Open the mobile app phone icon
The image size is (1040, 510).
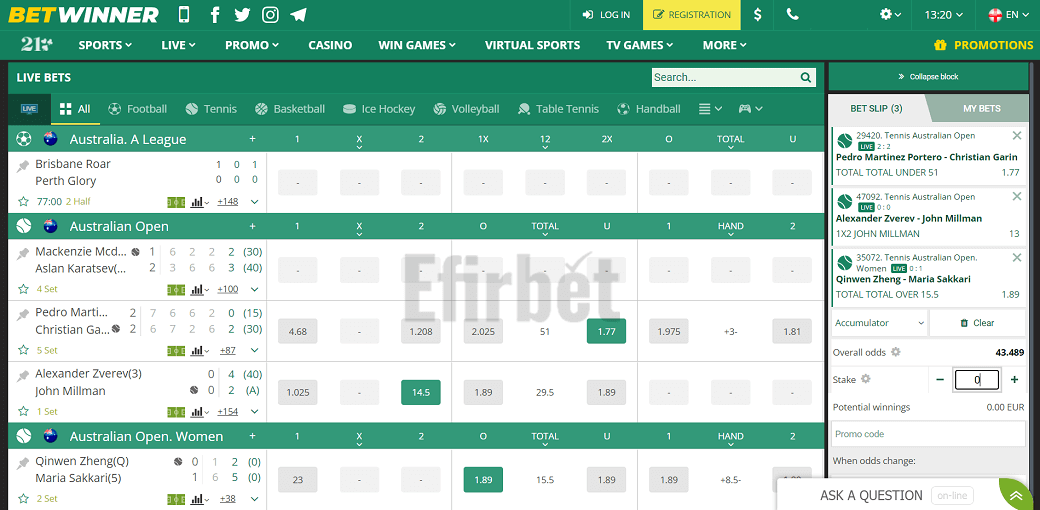click(184, 15)
